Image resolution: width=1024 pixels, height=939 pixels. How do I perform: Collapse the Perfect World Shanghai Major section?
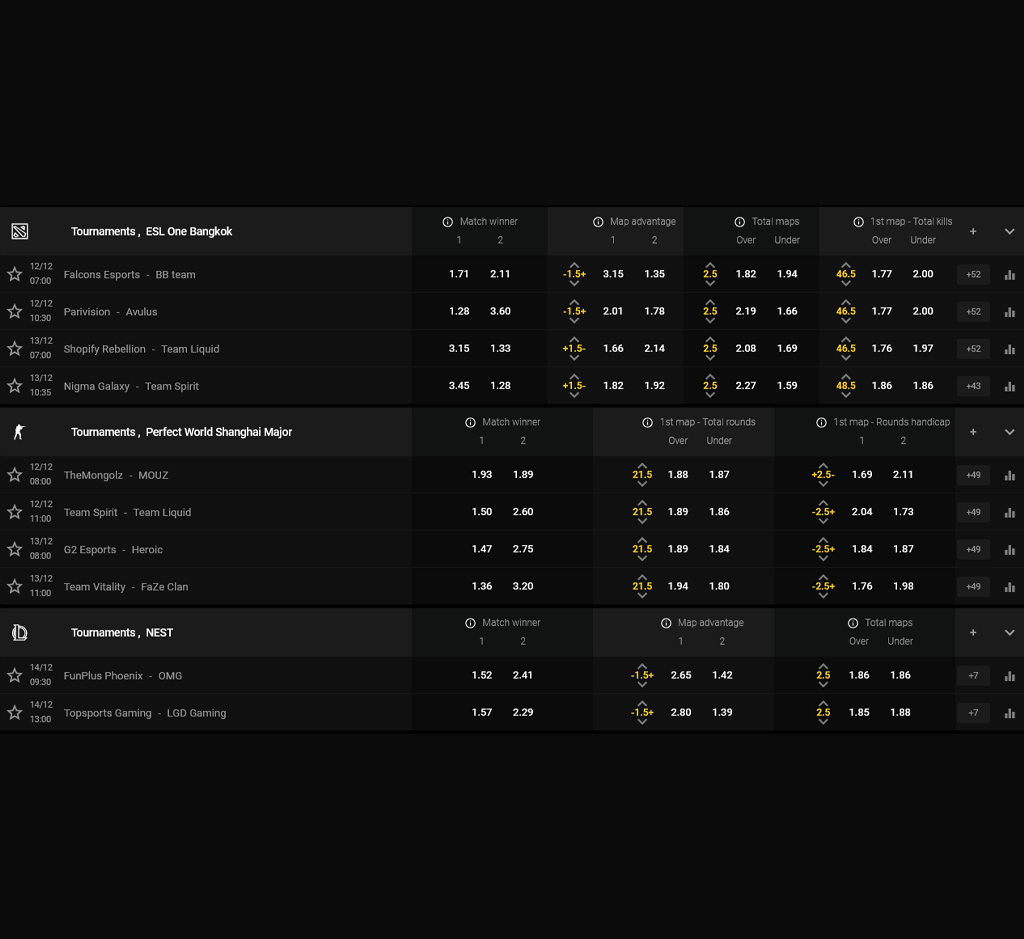(1009, 432)
